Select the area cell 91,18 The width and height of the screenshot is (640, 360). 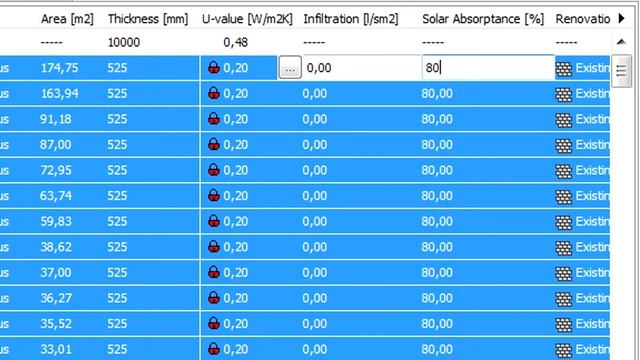[x=56, y=119]
